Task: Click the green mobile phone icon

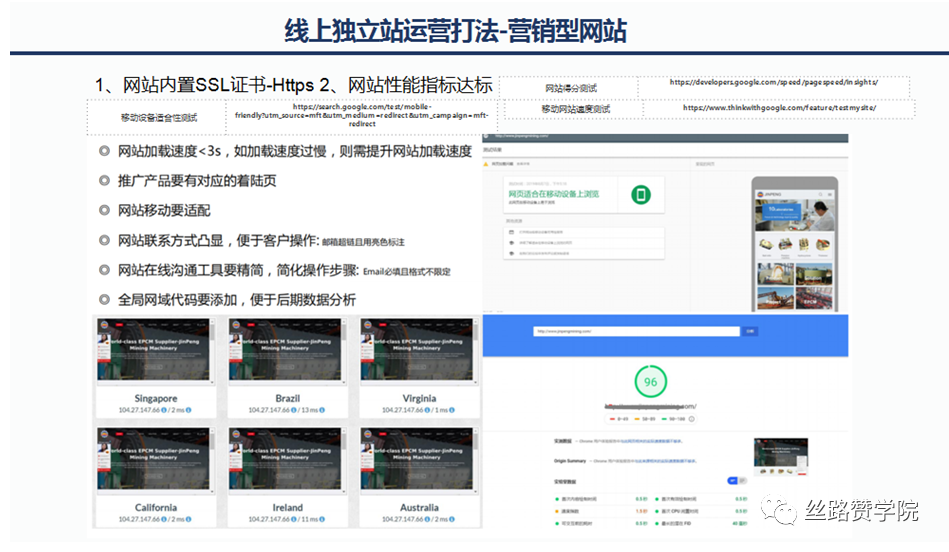Action: 640,195
